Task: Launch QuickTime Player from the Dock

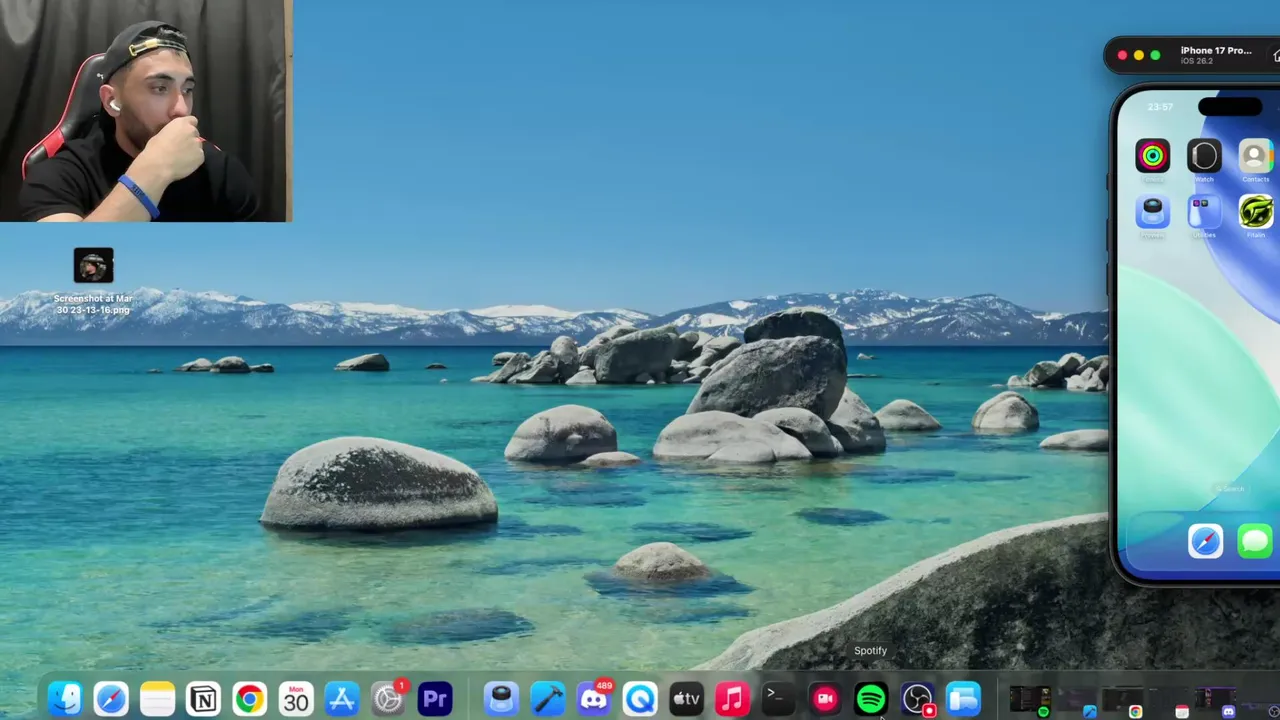Action: click(640, 699)
